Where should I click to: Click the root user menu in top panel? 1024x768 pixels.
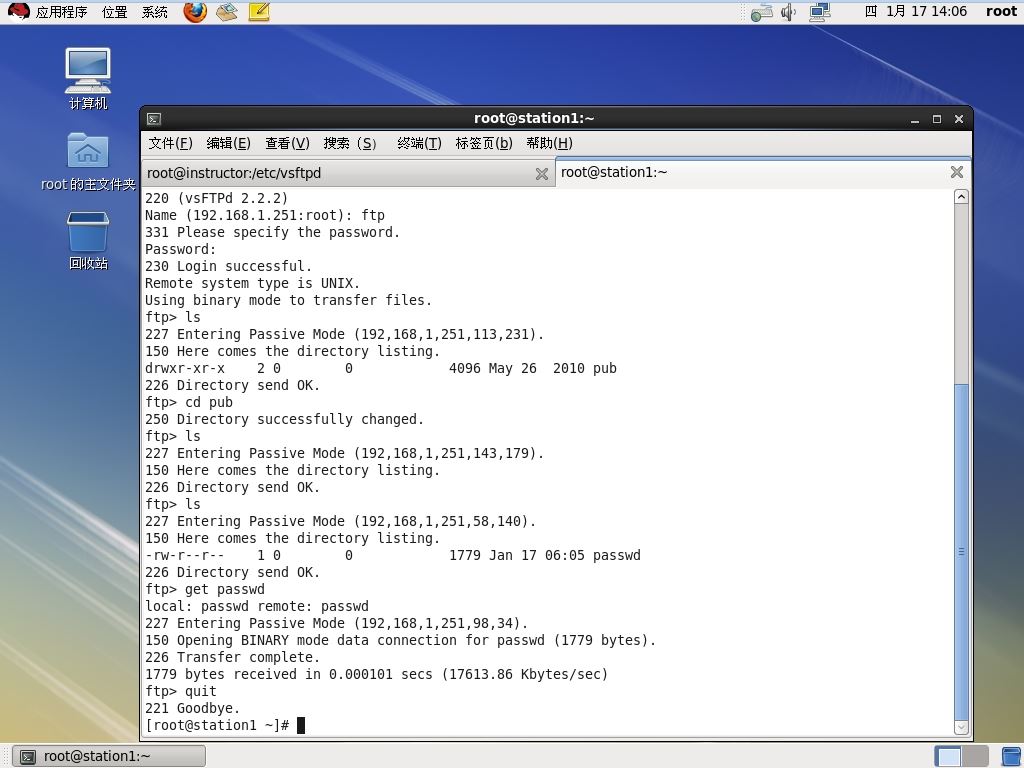(x=1001, y=11)
